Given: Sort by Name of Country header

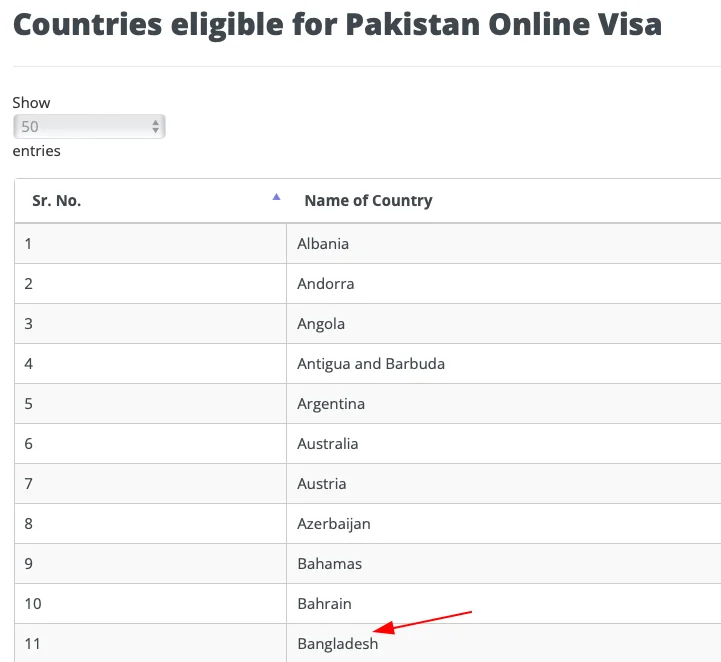Looking at the screenshot, I should point(368,201).
